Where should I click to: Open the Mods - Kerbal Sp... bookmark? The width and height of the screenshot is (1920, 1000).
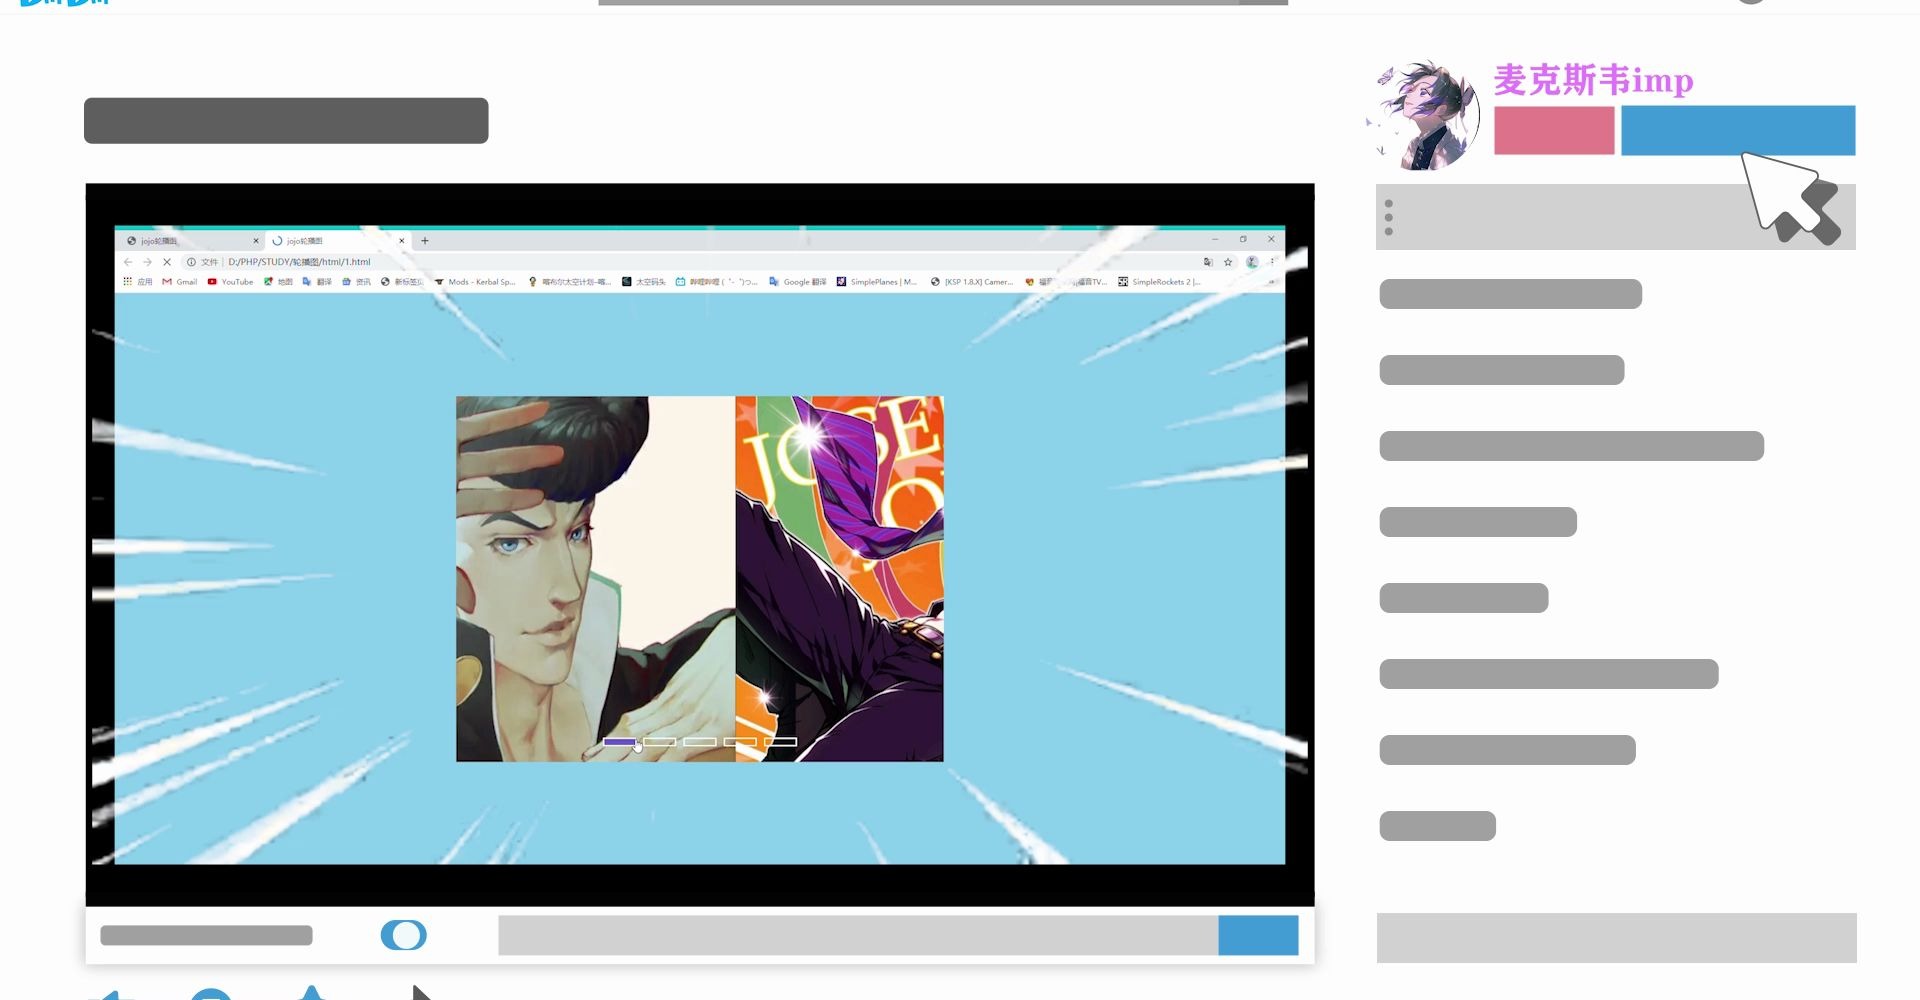[x=475, y=282]
